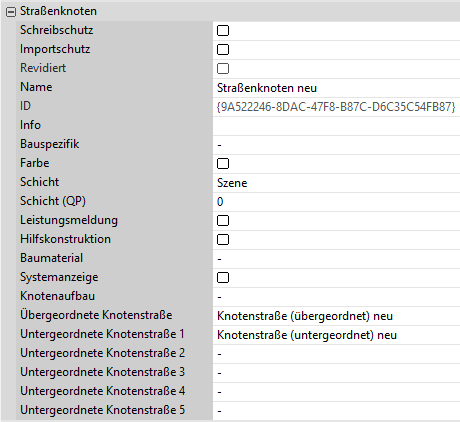Check the Leistungsmeldung box
The image size is (460, 422).
pyautogui.click(x=223, y=221)
